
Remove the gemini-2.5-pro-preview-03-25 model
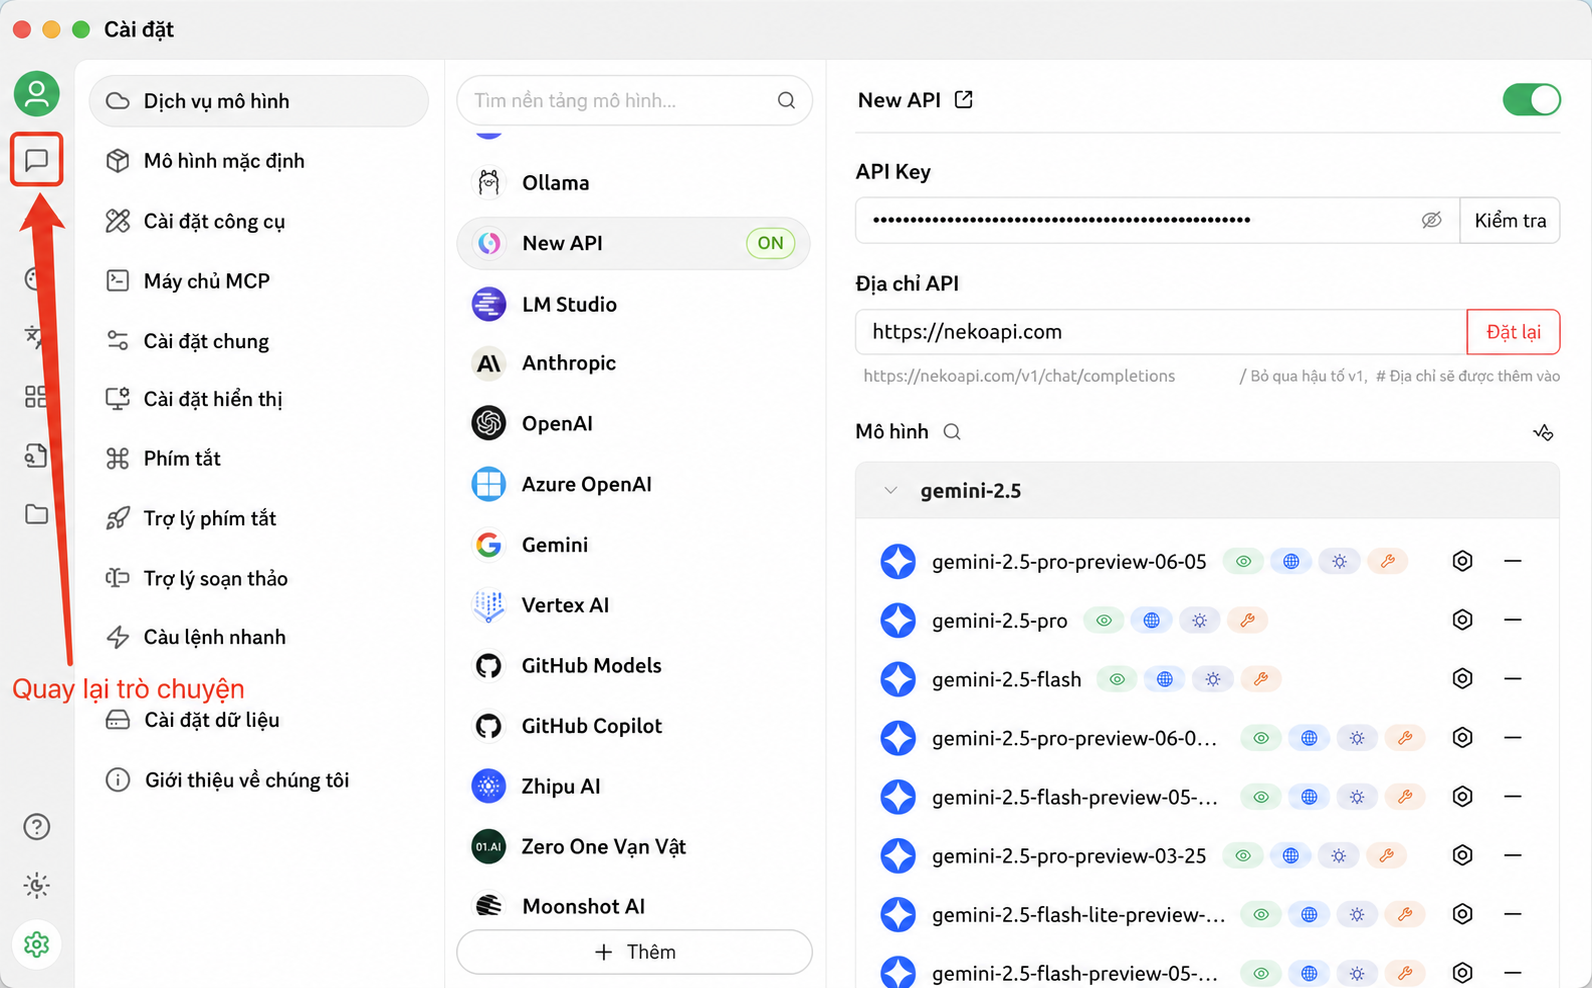click(1513, 856)
